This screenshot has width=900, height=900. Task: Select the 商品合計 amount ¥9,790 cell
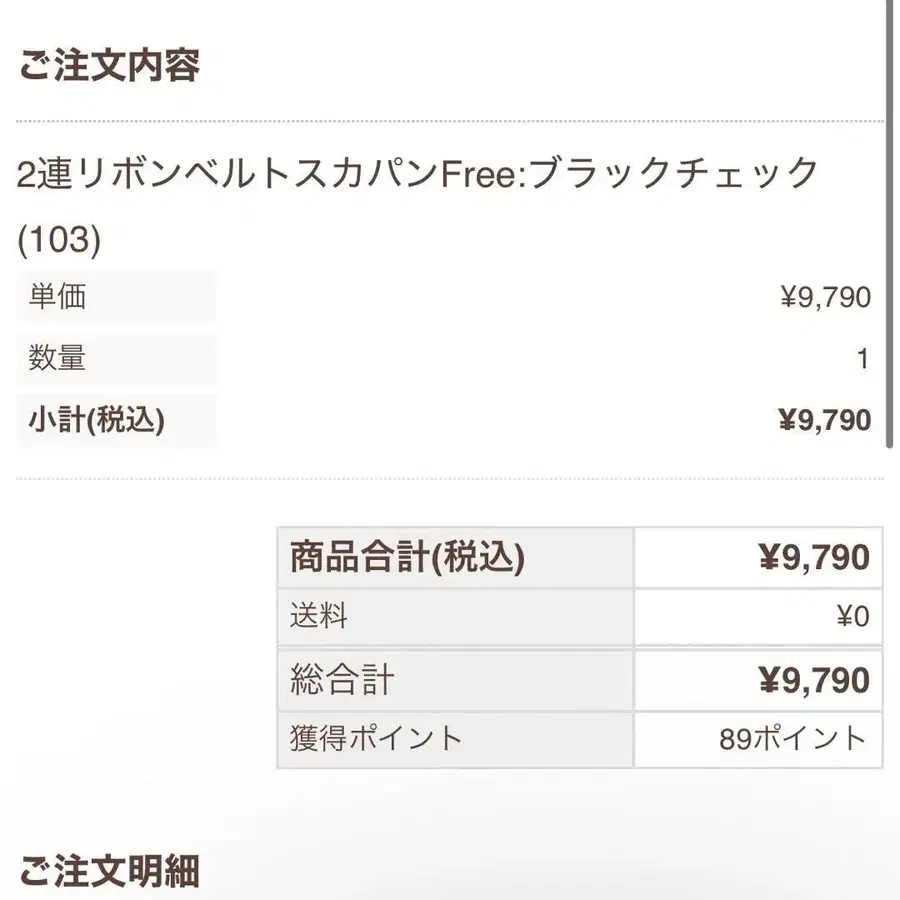[814, 558]
